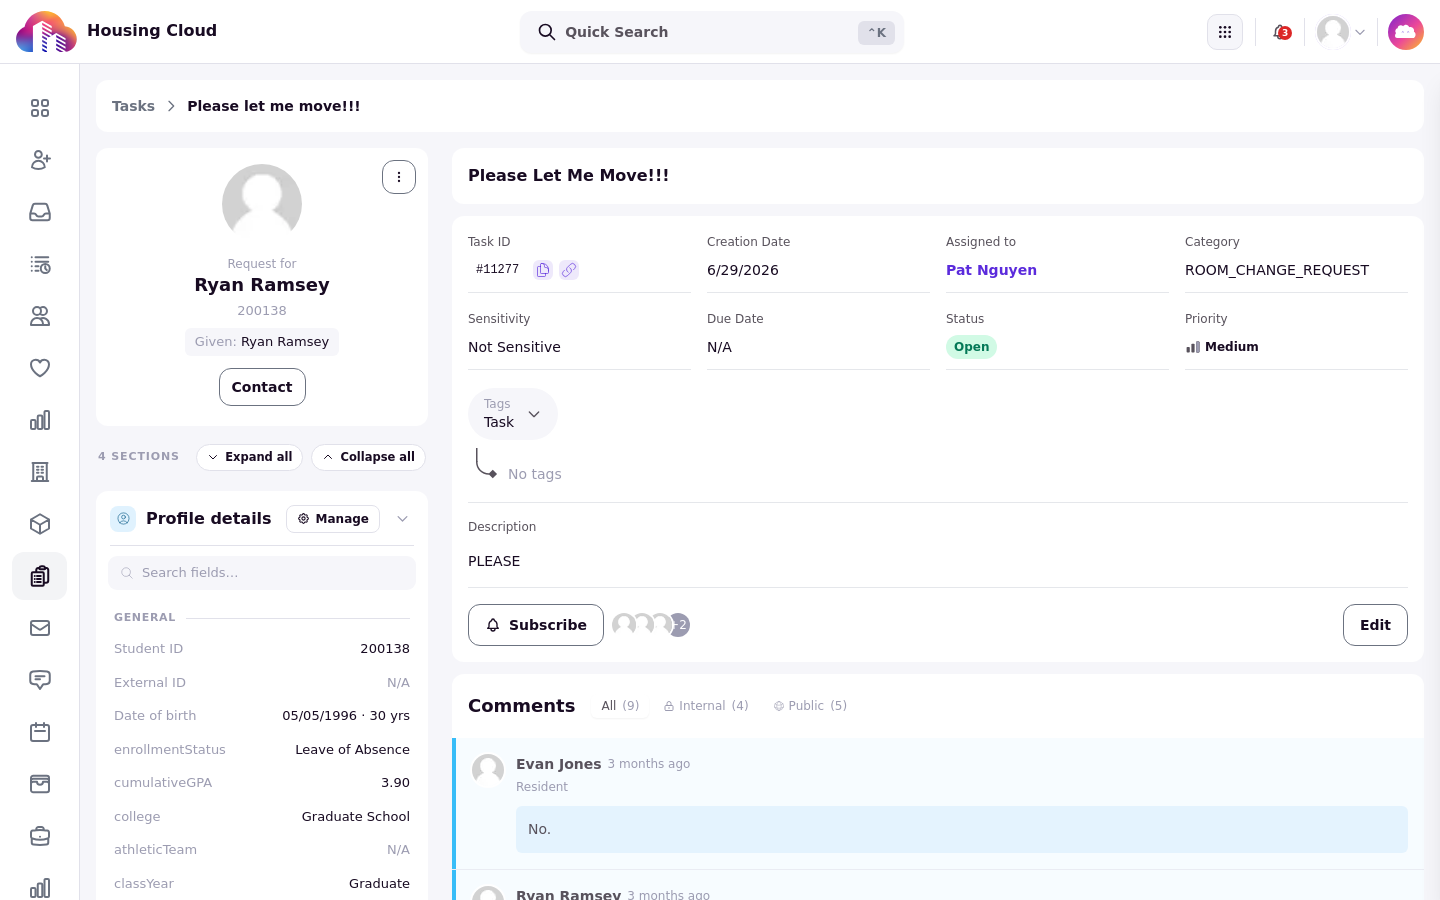
Task: Open Pat Nguyen assignee link
Action: tap(991, 270)
